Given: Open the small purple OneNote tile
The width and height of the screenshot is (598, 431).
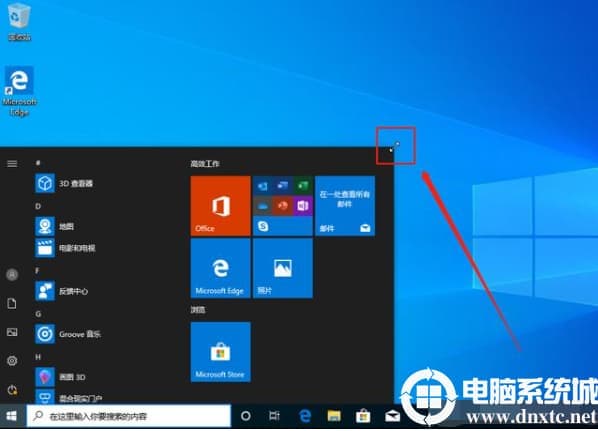Looking at the screenshot, I should coord(303,206).
